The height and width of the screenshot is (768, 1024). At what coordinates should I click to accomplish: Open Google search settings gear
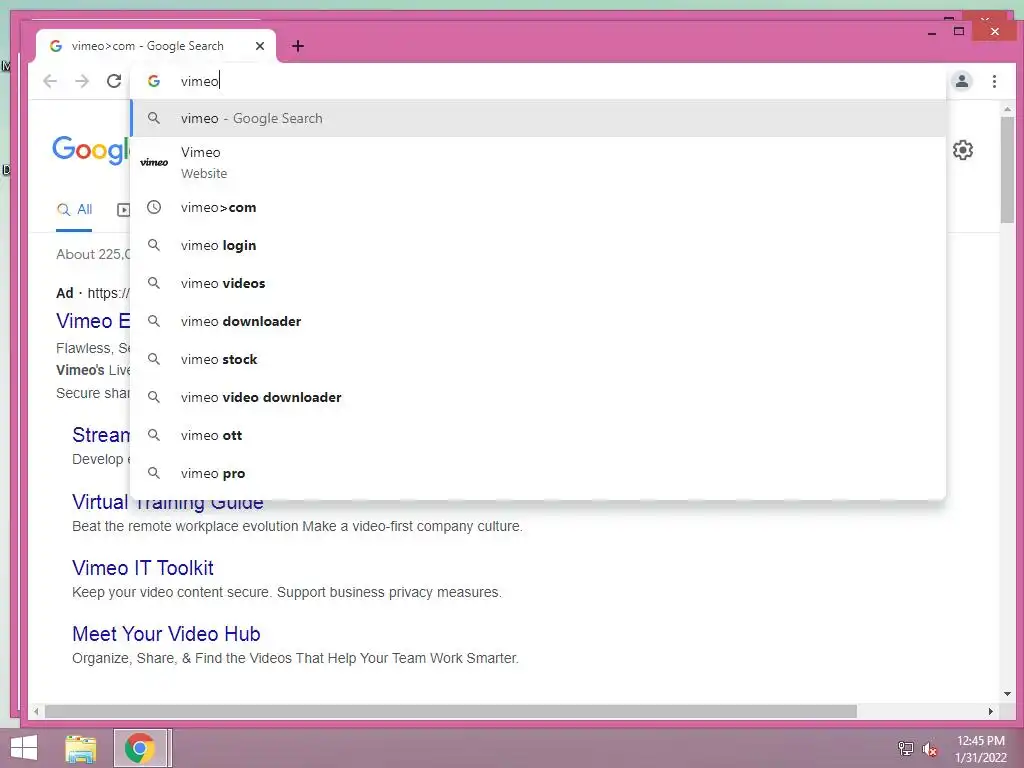[x=963, y=150]
